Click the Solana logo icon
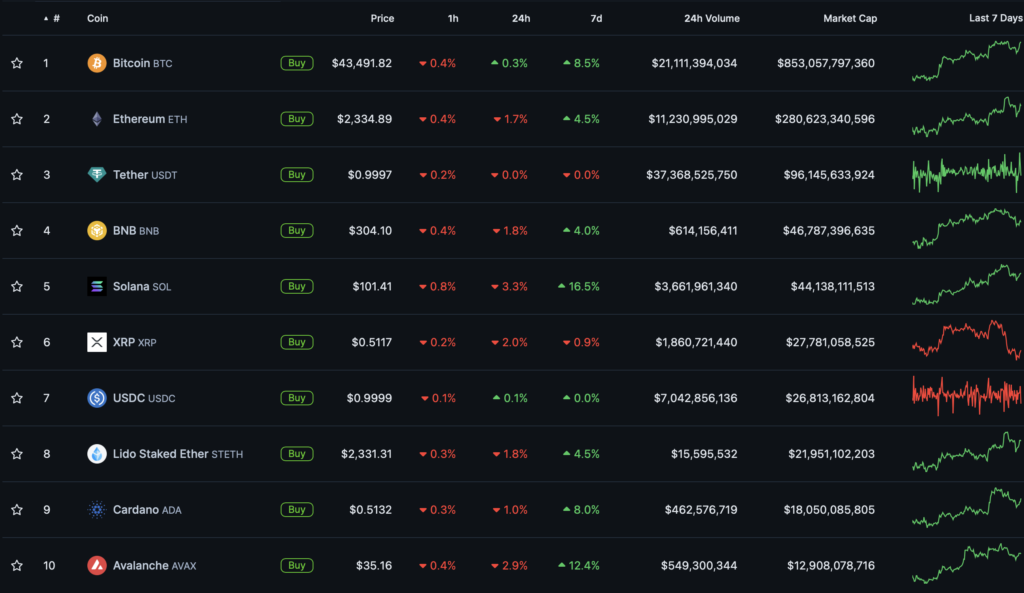The height and width of the screenshot is (593, 1024). coord(97,287)
